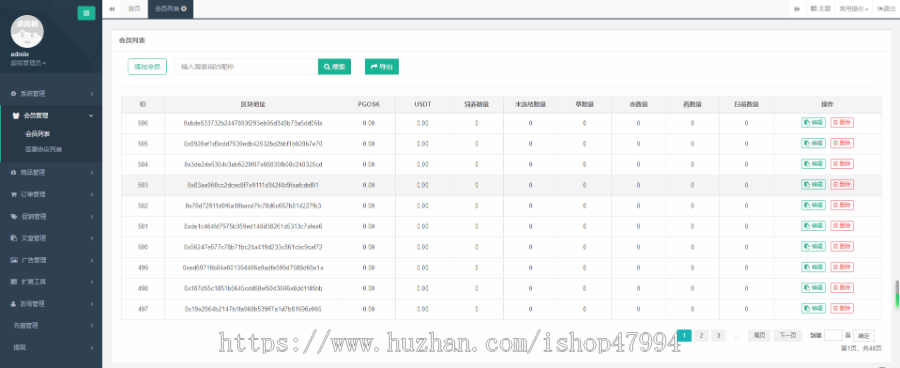Click the PGOSK column header
Screen dimensions: 900x368
tap(367, 104)
